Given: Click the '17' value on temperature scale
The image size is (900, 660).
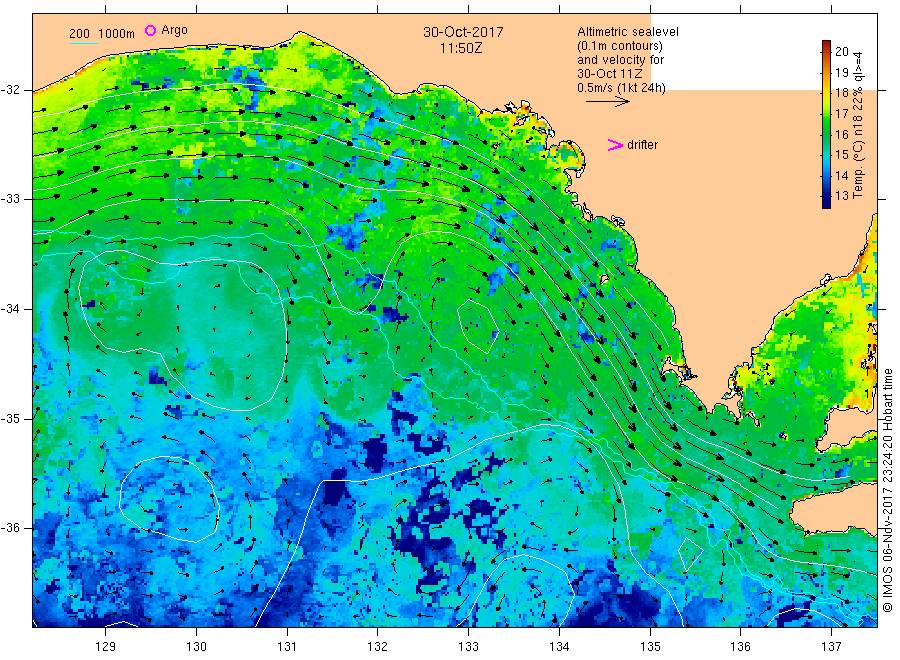Looking at the screenshot, I should [841, 114].
